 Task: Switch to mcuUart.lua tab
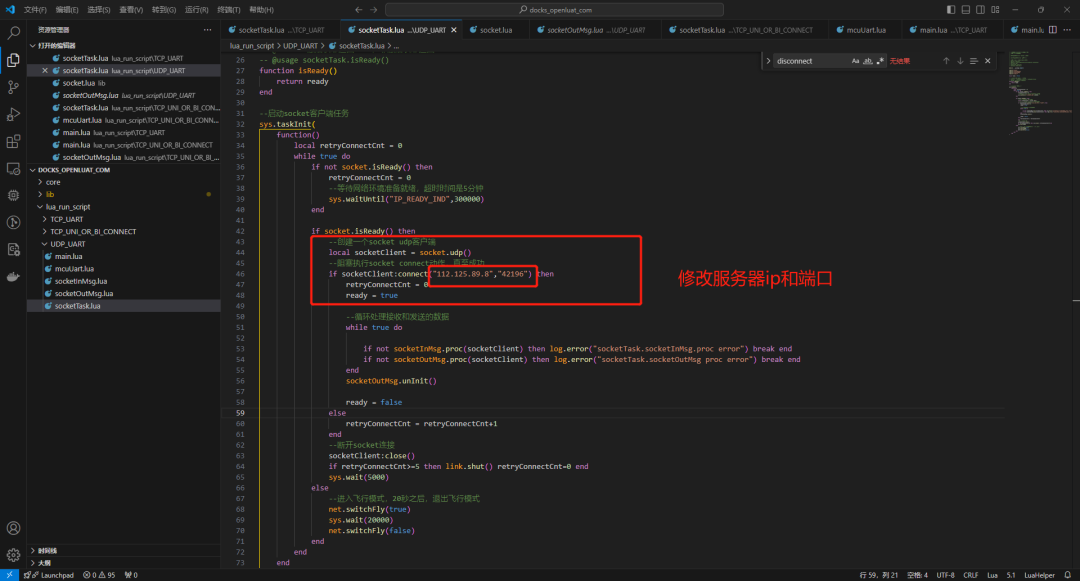click(866, 30)
